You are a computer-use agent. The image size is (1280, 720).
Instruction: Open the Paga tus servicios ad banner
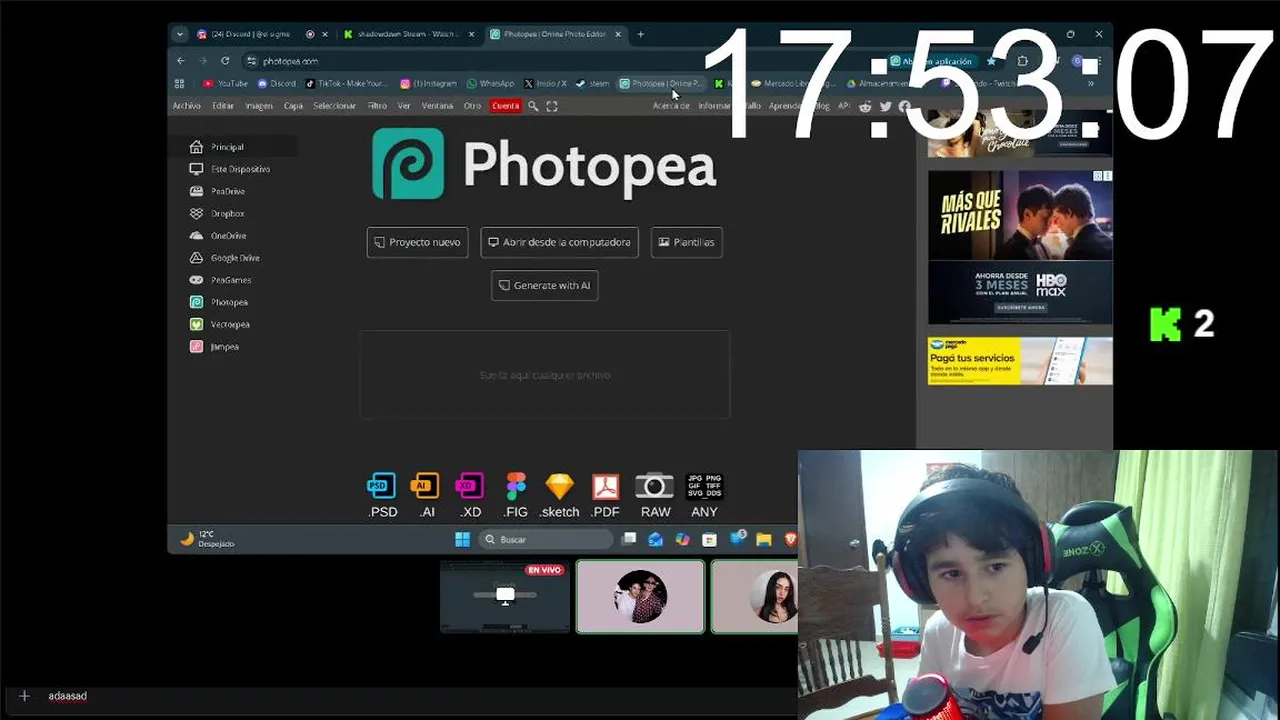[1020, 361]
